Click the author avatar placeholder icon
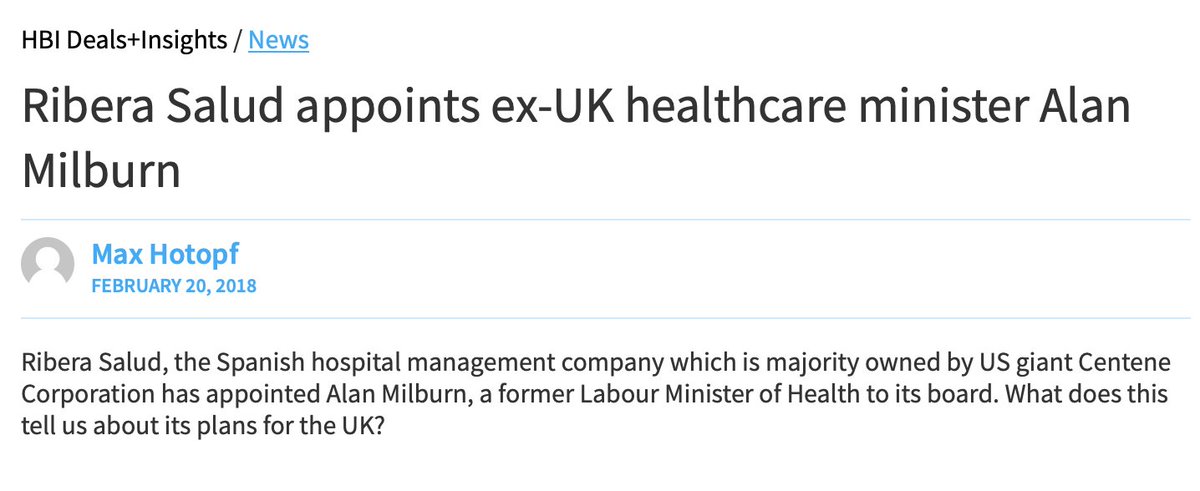Screen dimensions: 1200x491 pos(48,264)
